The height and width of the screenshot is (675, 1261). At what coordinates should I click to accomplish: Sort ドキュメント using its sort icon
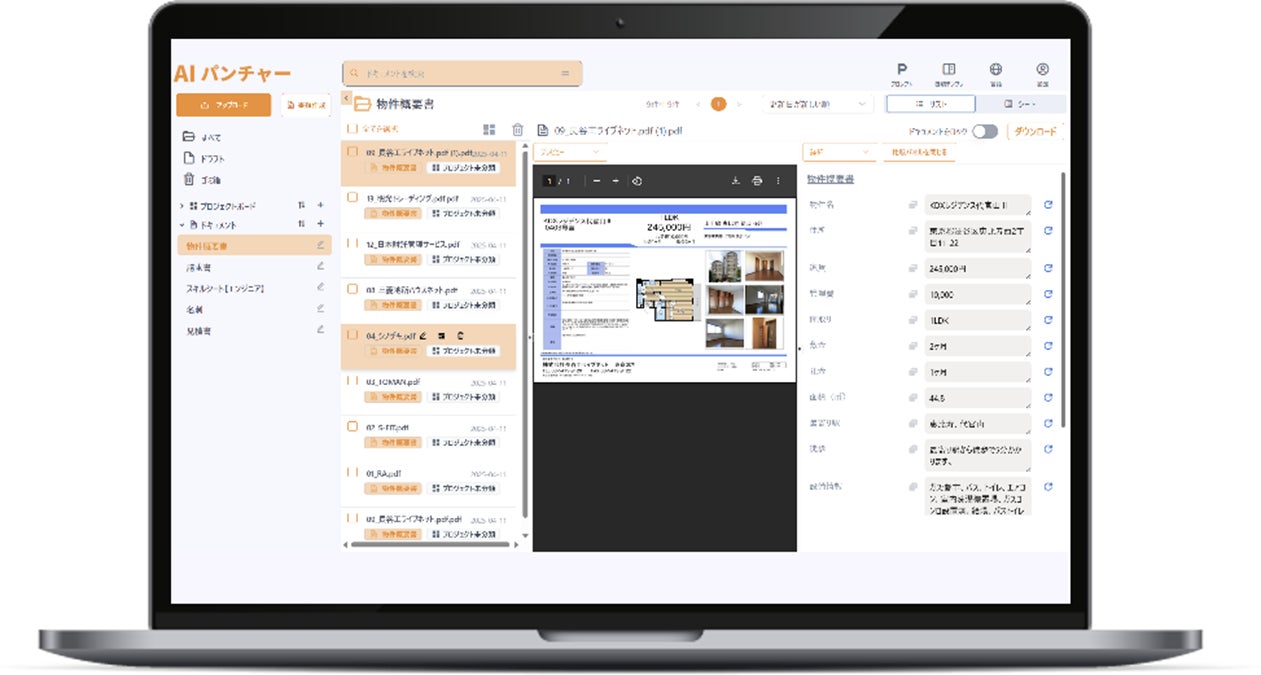(x=301, y=224)
